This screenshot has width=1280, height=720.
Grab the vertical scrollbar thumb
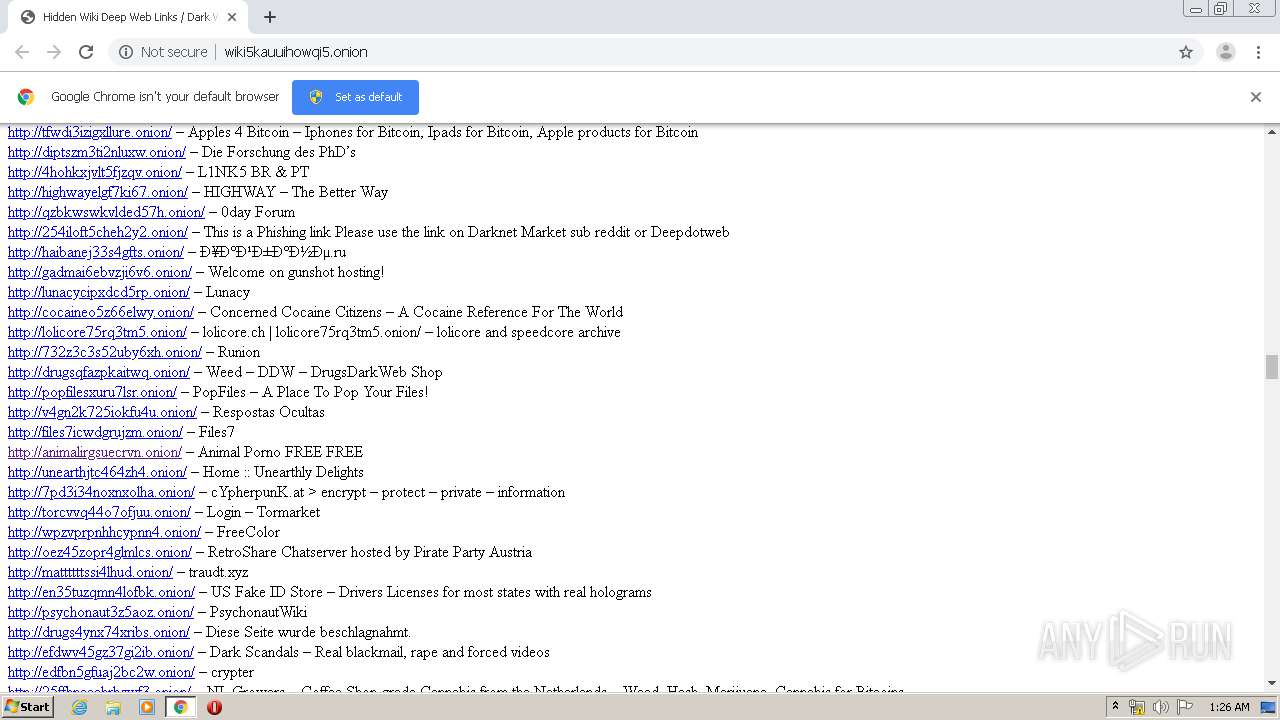1272,367
